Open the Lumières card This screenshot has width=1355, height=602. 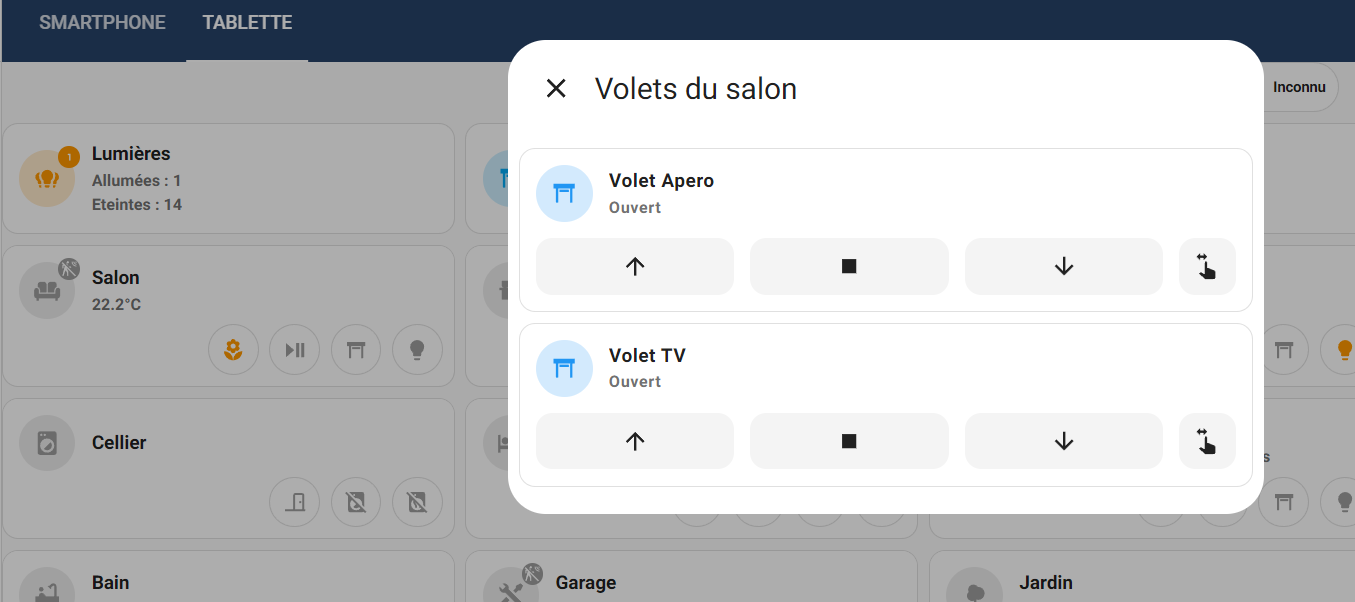click(228, 178)
